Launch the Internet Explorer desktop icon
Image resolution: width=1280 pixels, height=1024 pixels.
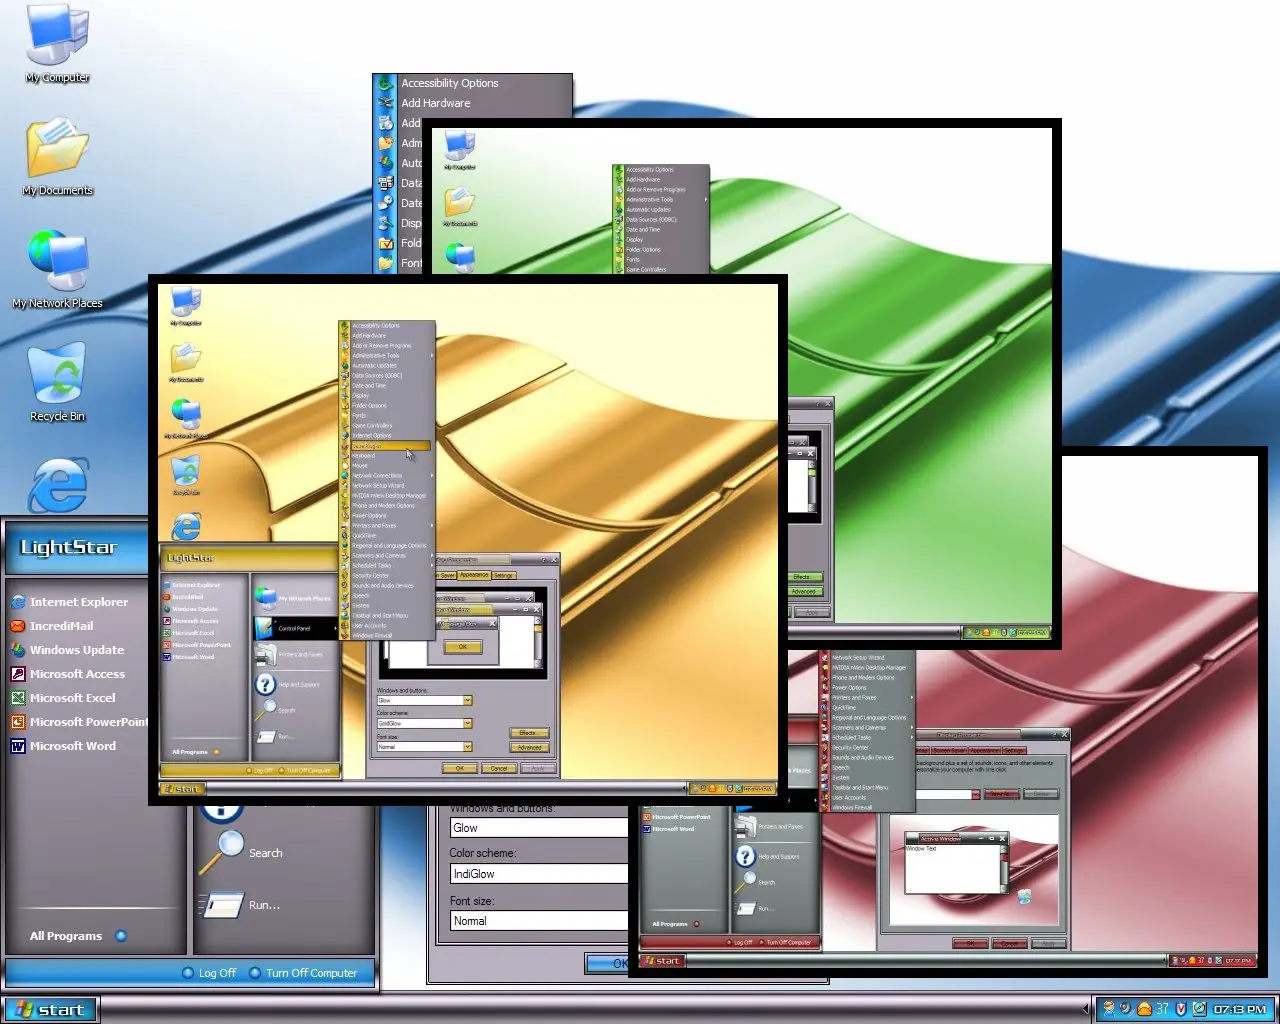tap(58, 484)
